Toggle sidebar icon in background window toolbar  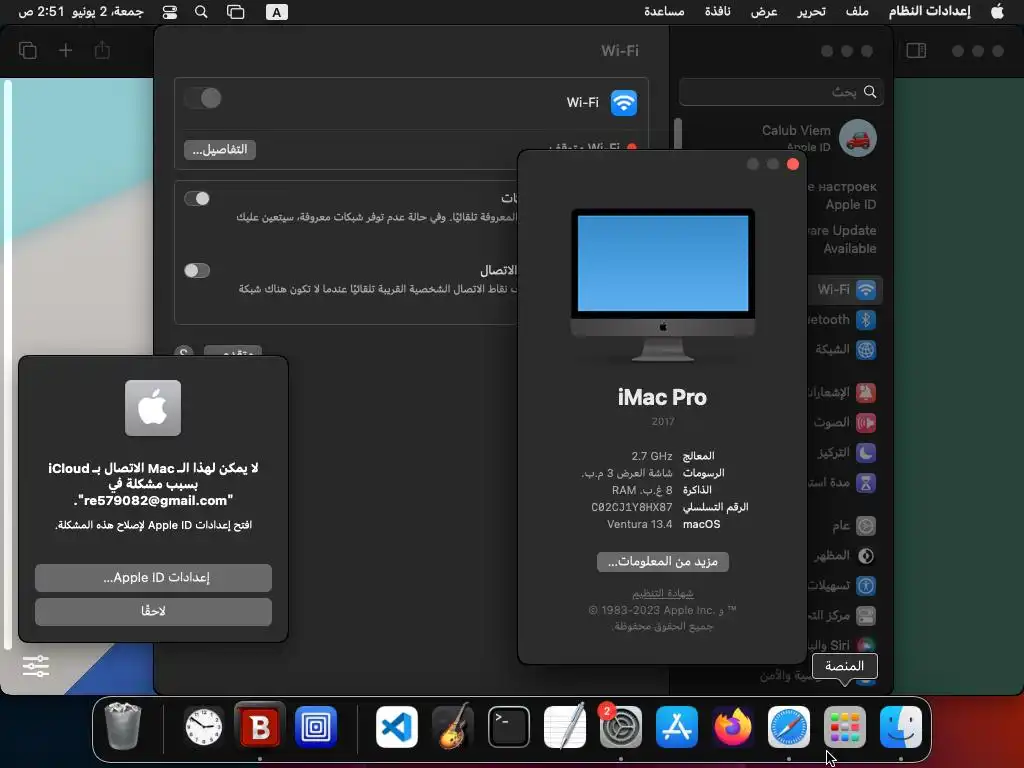(916, 50)
